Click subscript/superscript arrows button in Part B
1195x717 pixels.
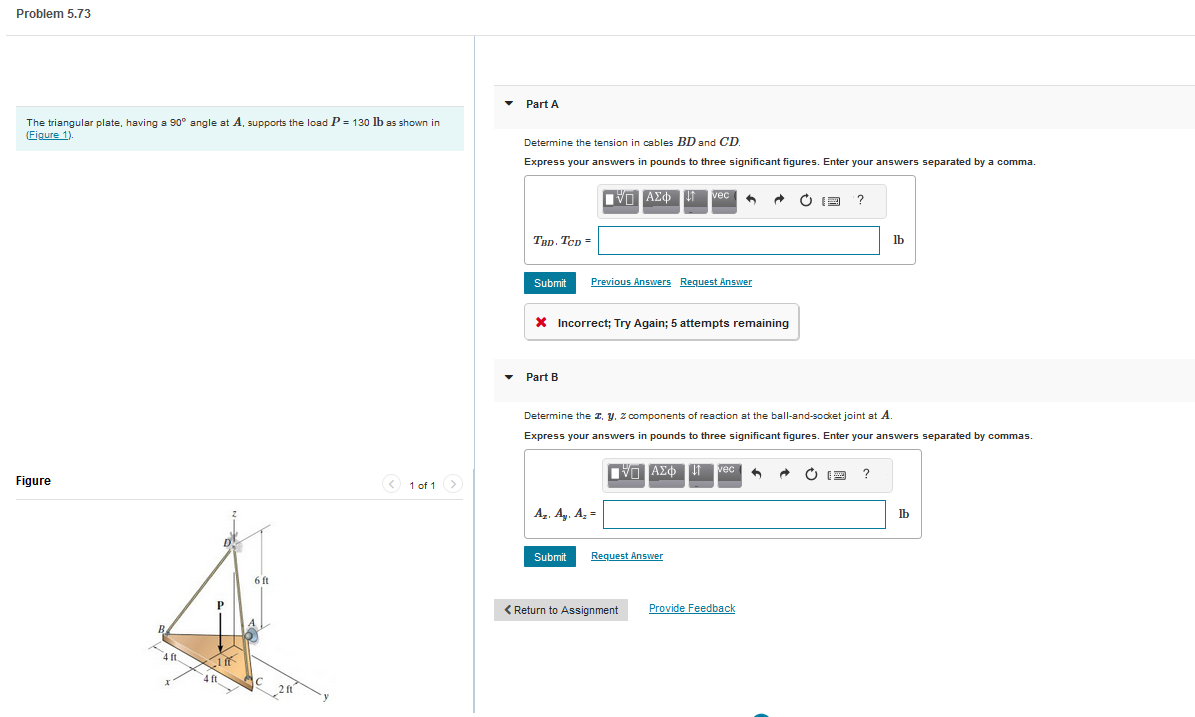click(700, 474)
